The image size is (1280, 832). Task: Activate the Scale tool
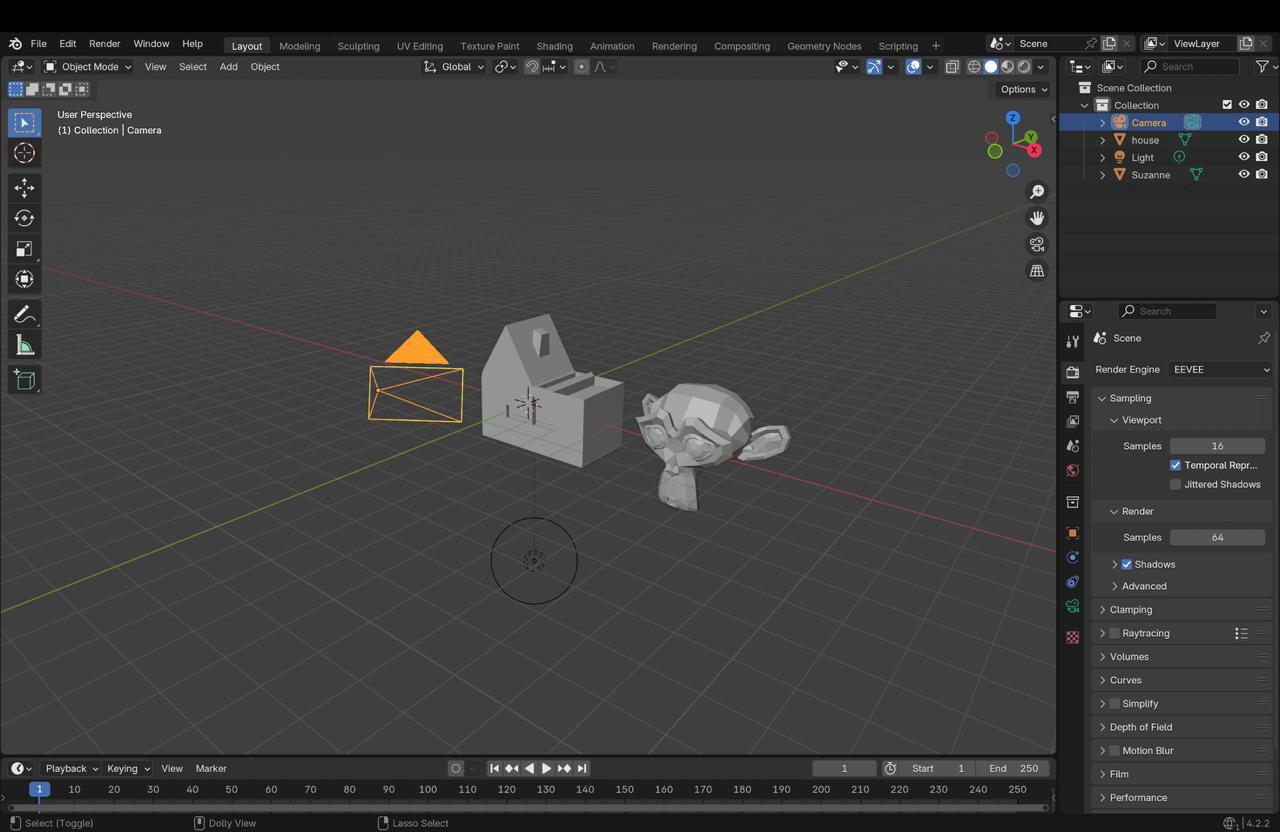click(24, 249)
